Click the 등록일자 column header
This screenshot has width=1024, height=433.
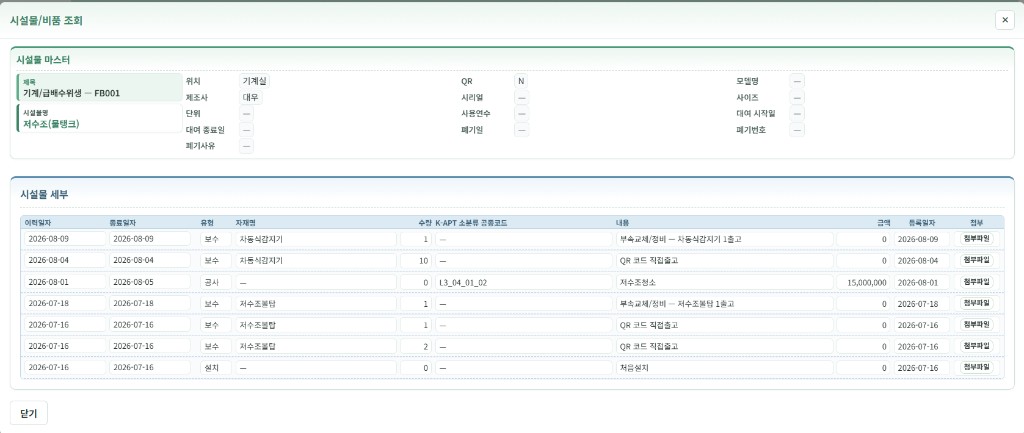pos(922,222)
